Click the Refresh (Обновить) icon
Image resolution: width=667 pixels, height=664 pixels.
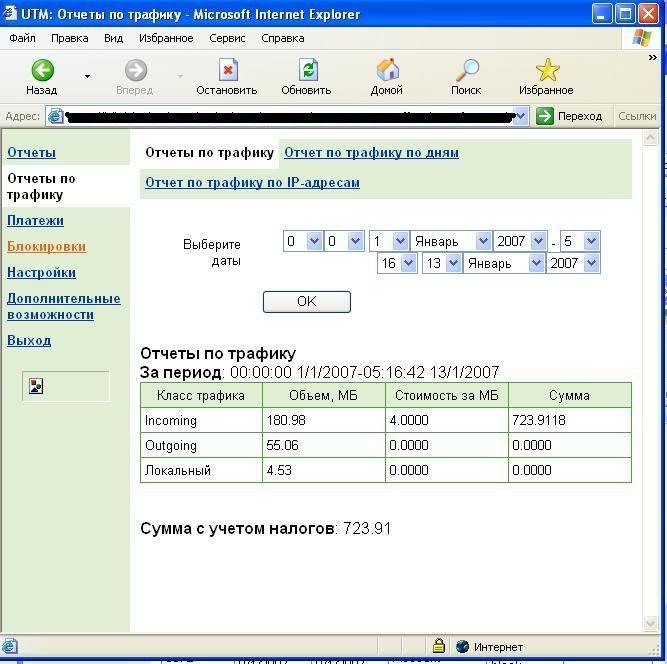(307, 70)
